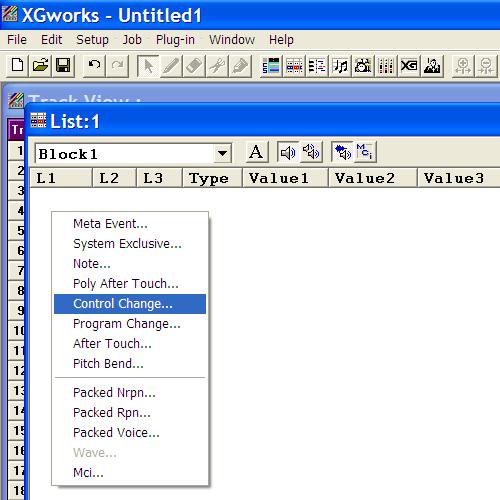Toggle the single speaker icon in List window
This screenshot has width=500, height=500.
pos(288,152)
